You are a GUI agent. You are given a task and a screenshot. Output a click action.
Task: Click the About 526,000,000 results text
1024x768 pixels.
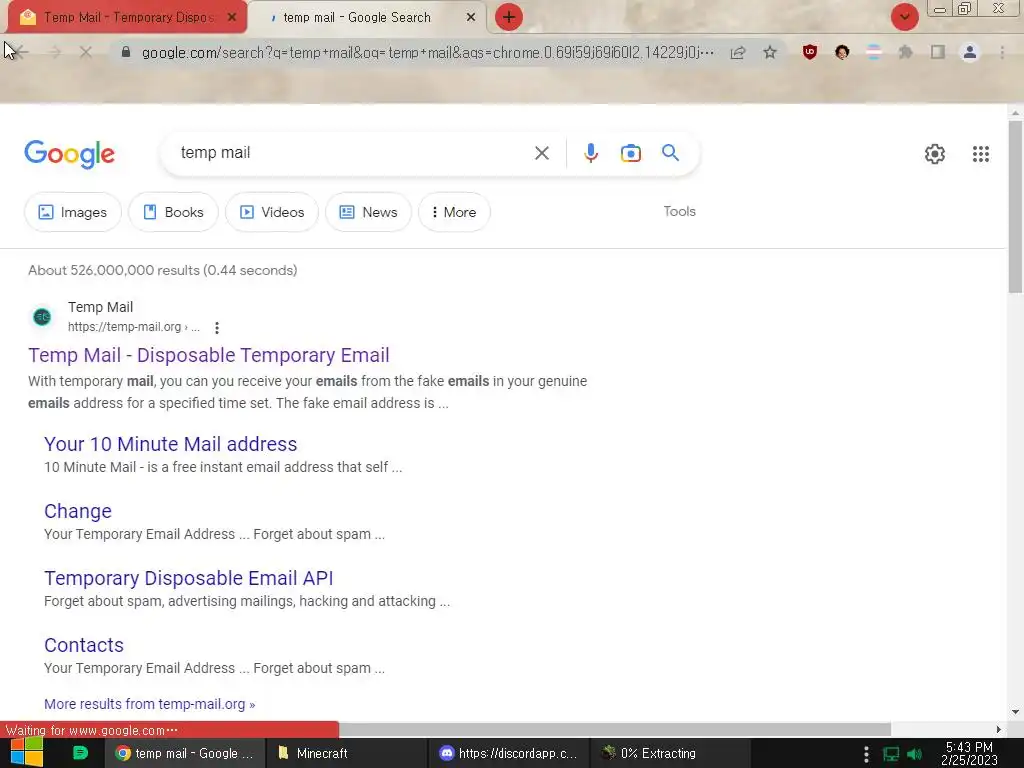click(163, 270)
